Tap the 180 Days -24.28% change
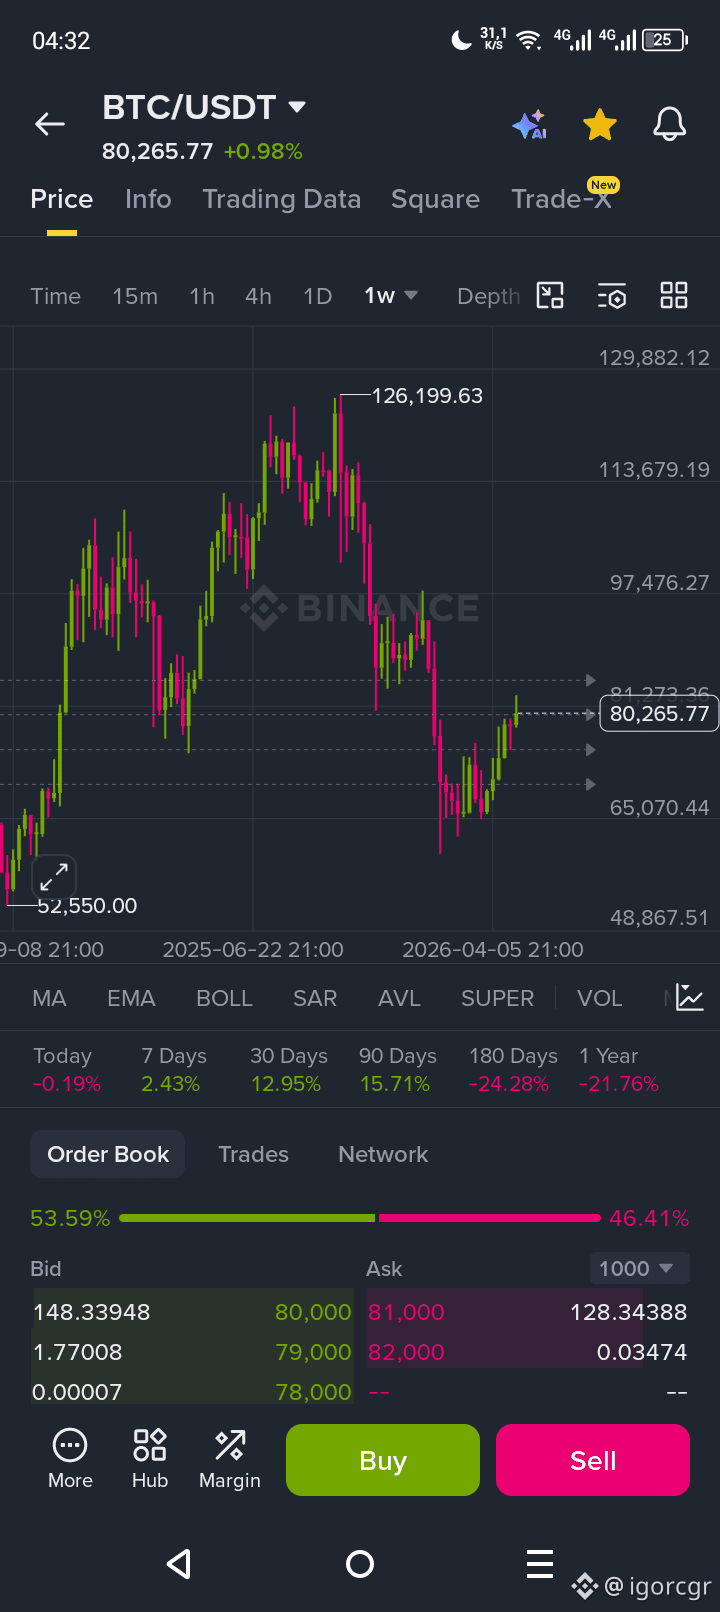Viewport: 720px width, 1612px height. click(x=512, y=1070)
